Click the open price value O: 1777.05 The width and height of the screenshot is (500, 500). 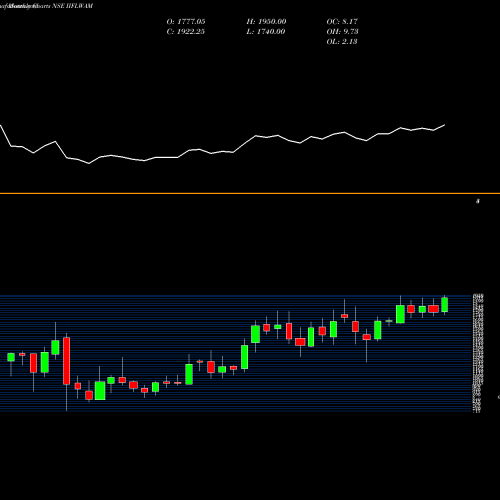point(186,22)
